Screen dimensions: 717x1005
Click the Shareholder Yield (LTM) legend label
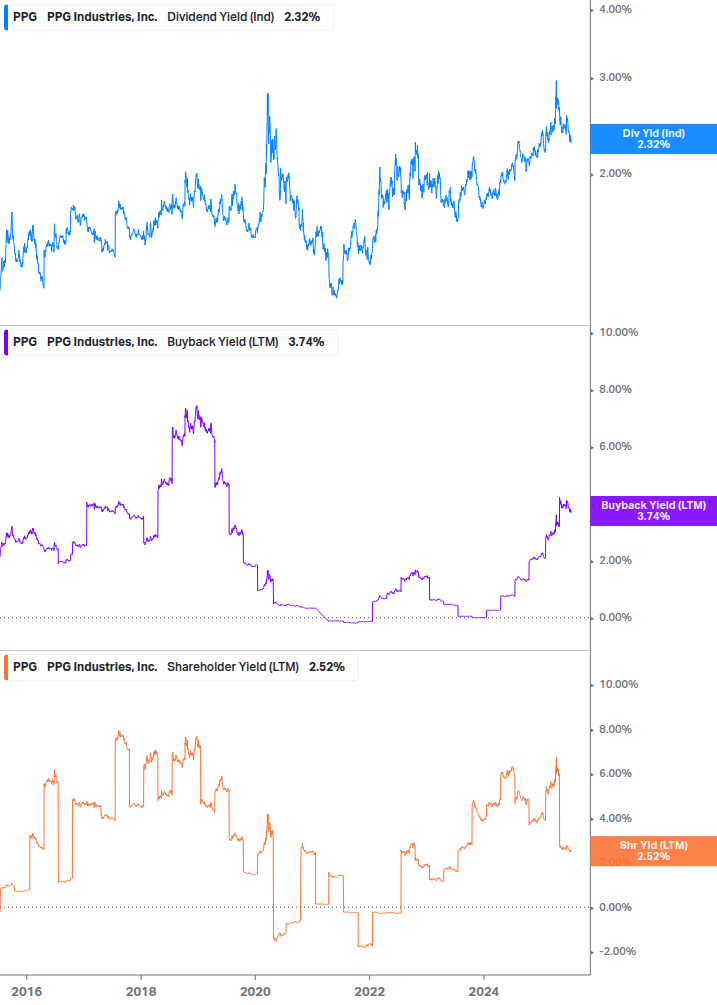coord(233,667)
